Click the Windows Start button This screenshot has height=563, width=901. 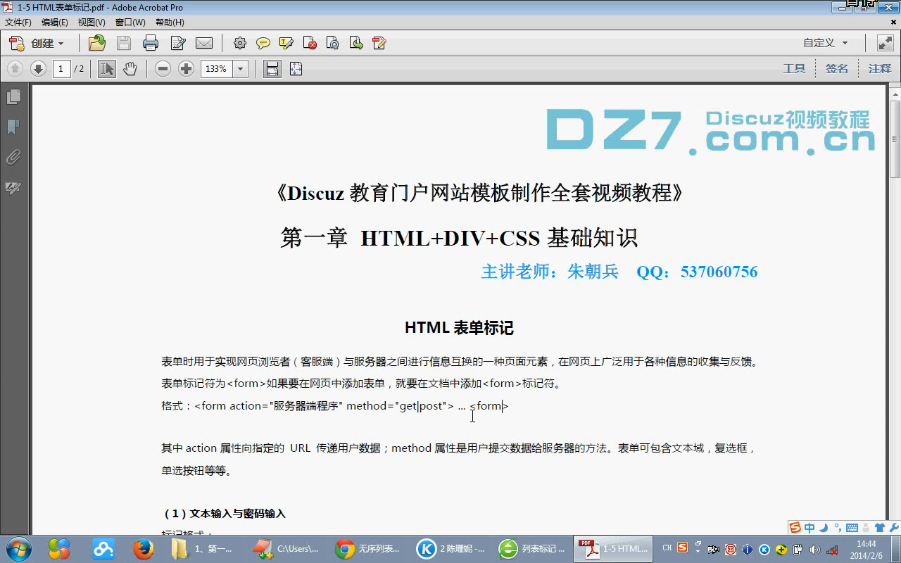pyautogui.click(x=18, y=549)
